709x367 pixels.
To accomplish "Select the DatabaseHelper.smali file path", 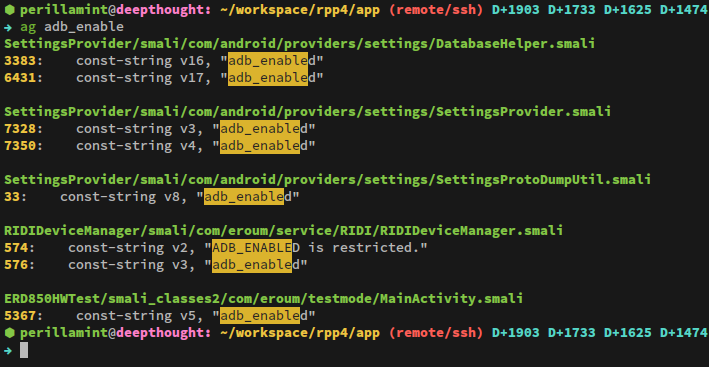I will click(299, 44).
